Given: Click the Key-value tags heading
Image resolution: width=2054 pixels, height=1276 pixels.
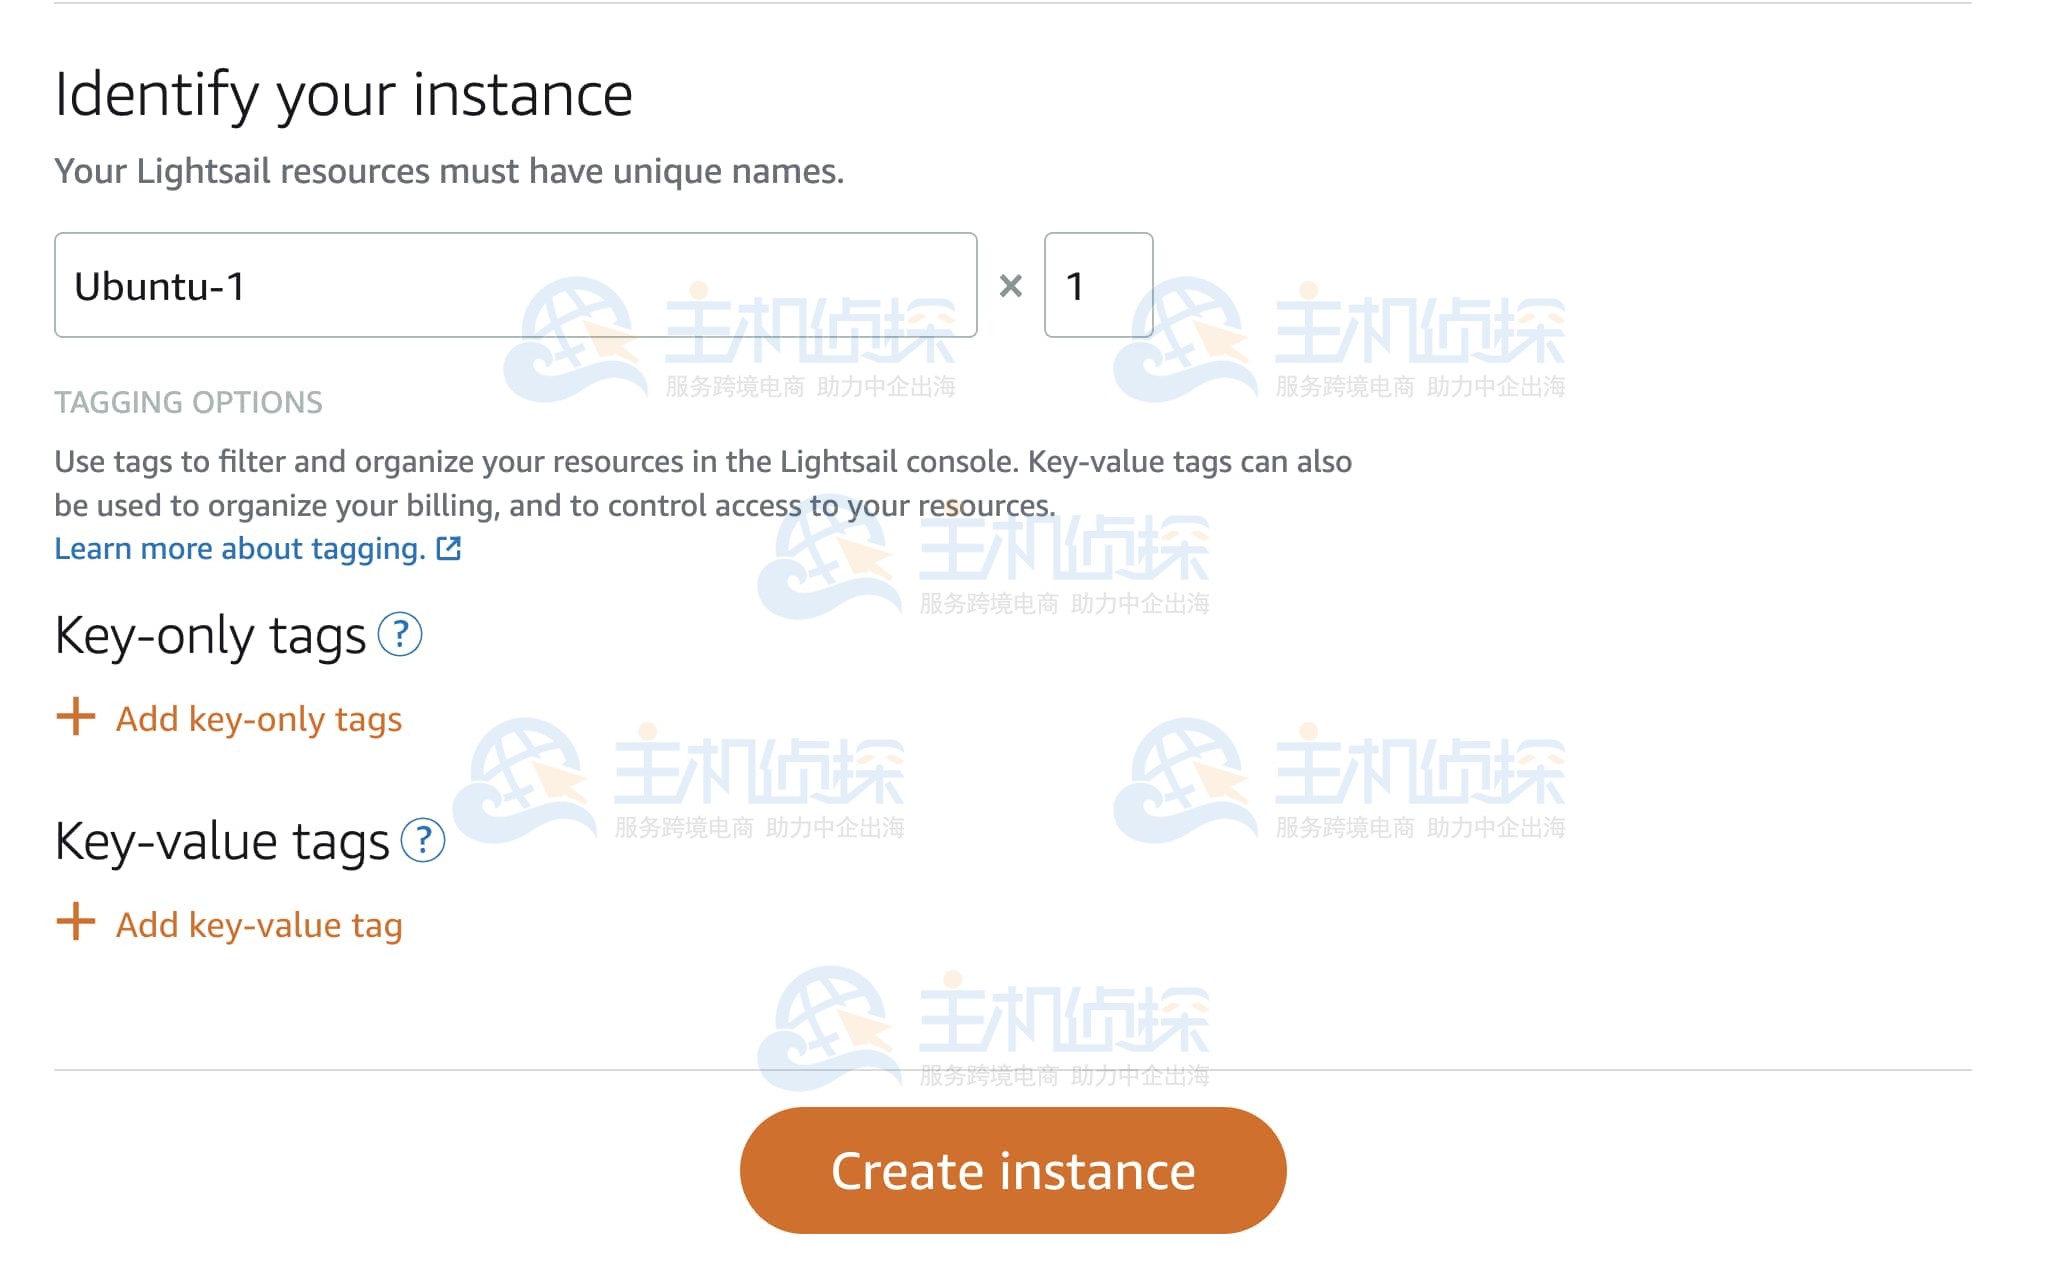Looking at the screenshot, I should 222,842.
